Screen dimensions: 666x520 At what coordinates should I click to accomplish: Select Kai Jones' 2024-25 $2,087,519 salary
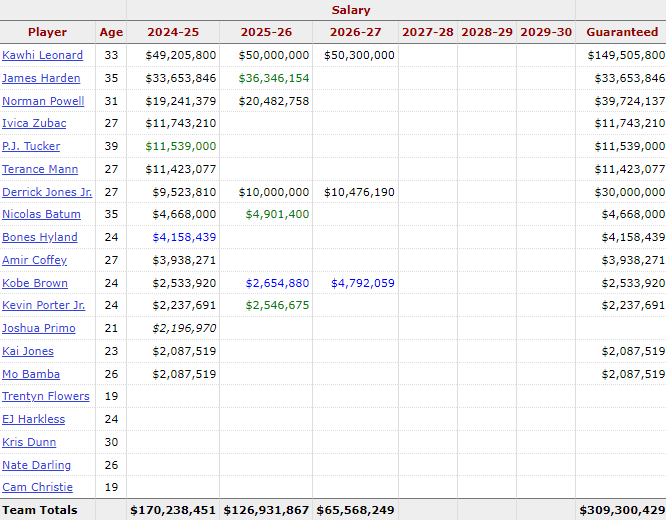click(184, 351)
